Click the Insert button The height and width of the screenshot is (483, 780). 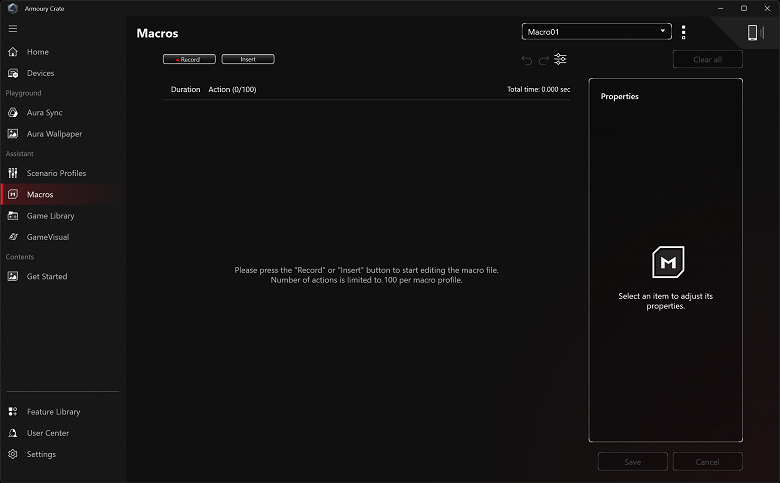click(x=248, y=59)
